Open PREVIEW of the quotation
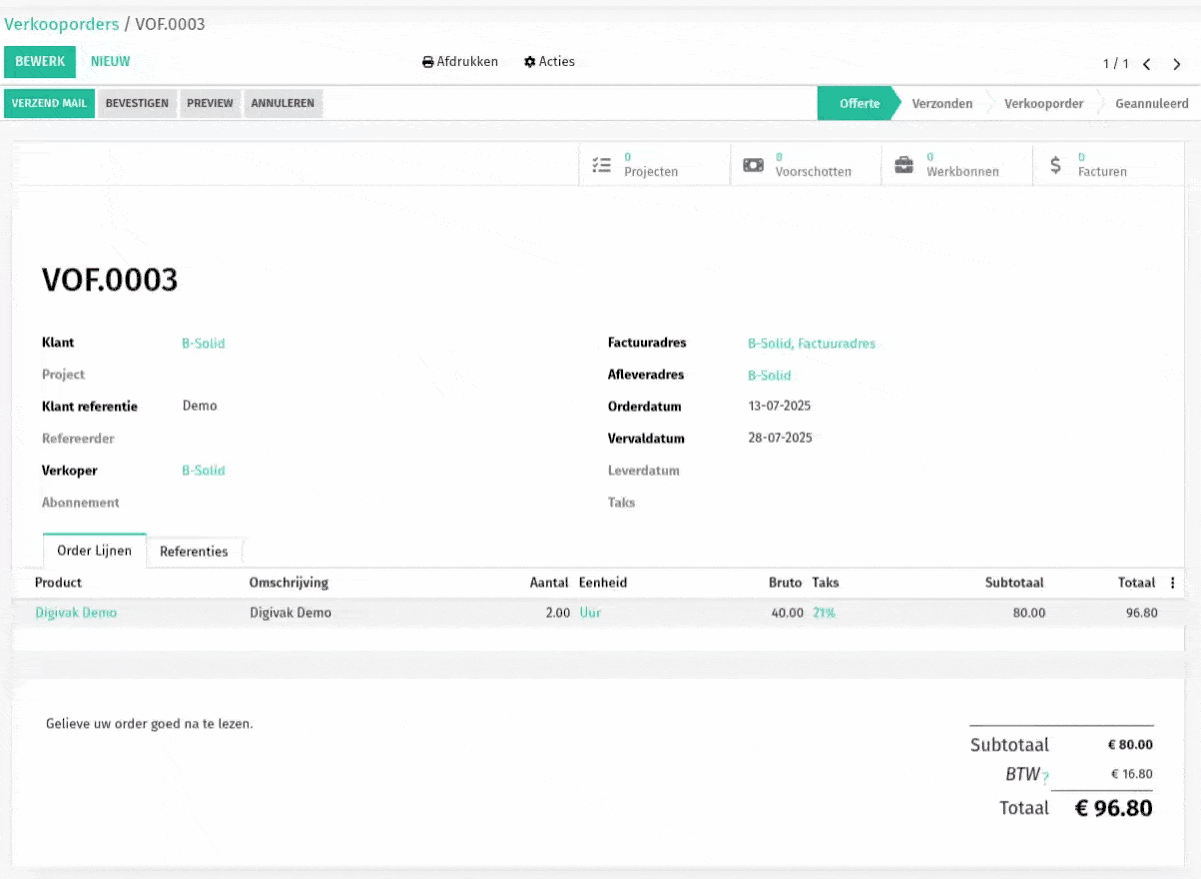 pyautogui.click(x=210, y=104)
